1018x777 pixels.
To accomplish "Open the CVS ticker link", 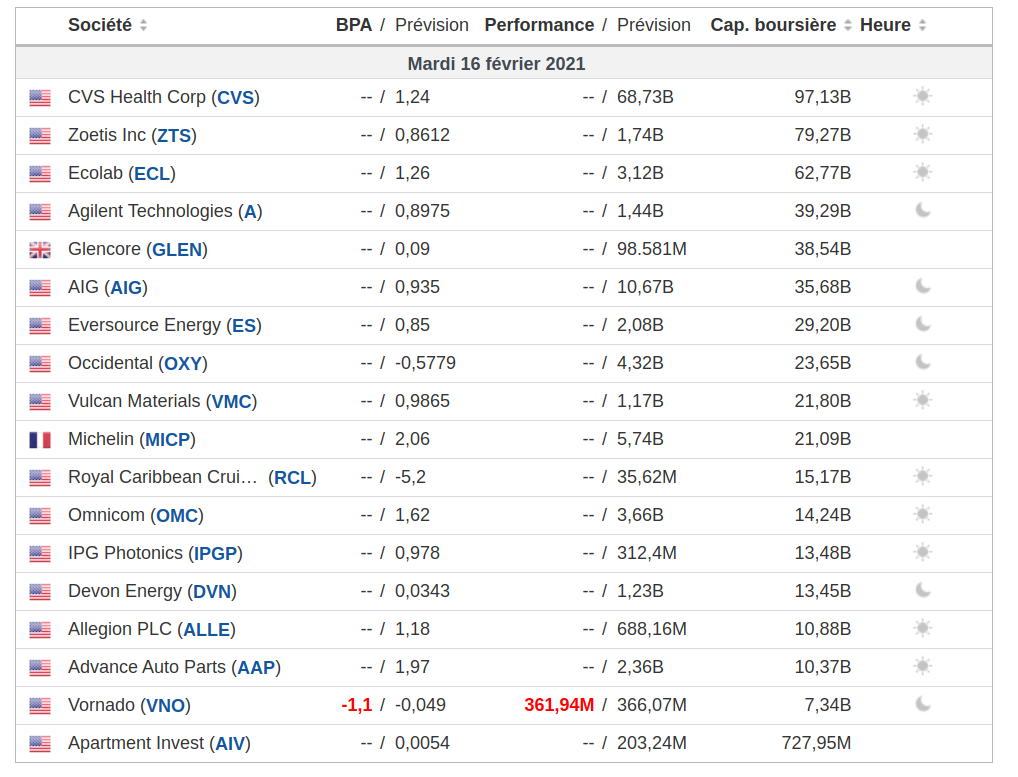I will coord(235,97).
